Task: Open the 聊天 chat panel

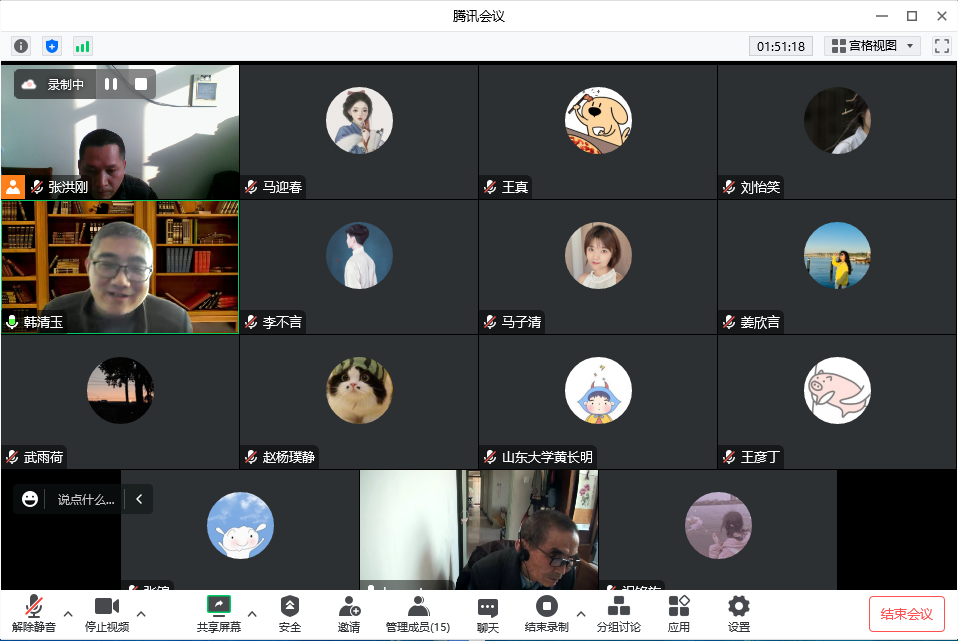Action: (488, 613)
